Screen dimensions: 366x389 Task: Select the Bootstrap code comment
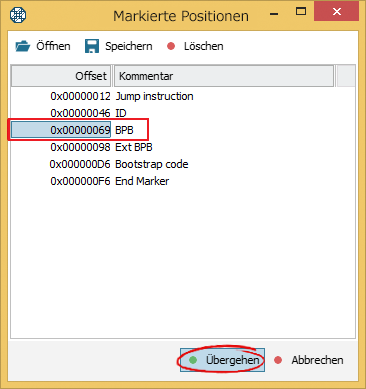coord(152,164)
